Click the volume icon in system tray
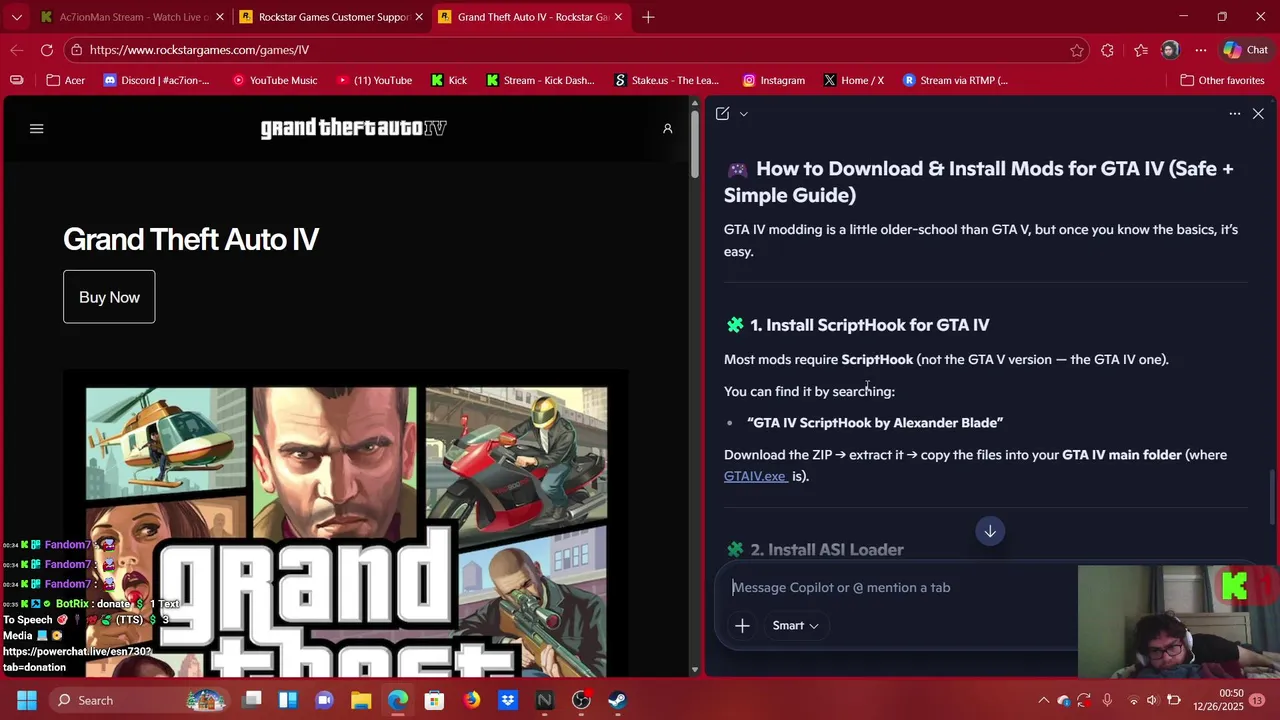1280x720 pixels. pos(1152,700)
